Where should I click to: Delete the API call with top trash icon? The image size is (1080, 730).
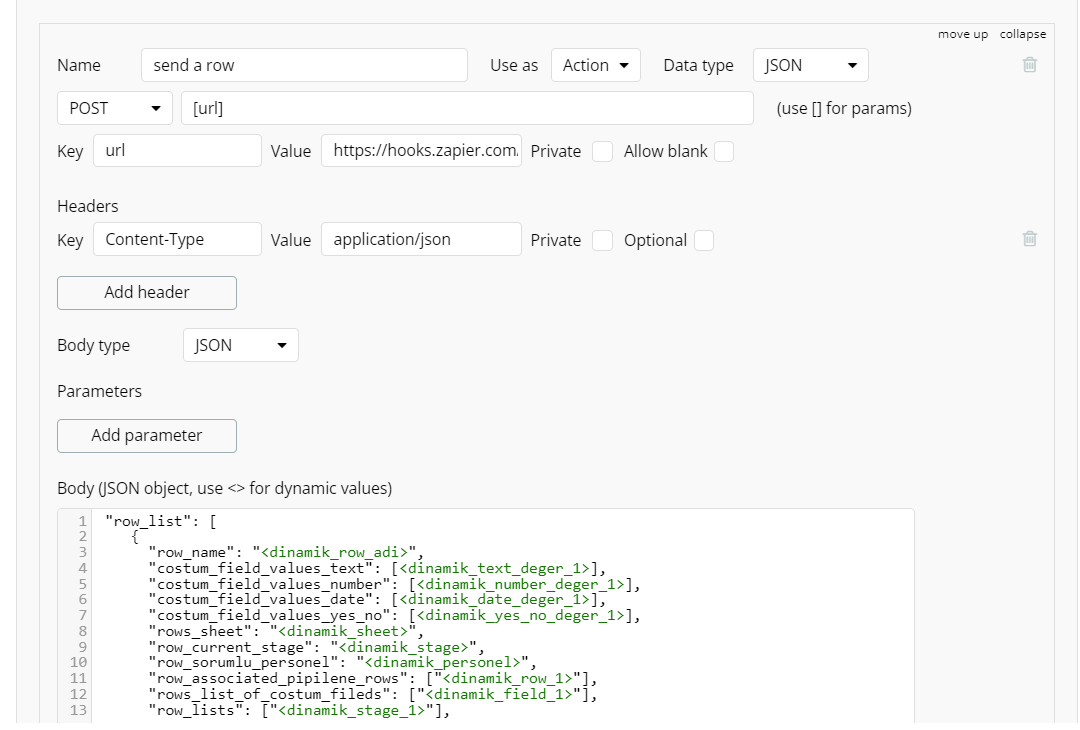click(1029, 65)
